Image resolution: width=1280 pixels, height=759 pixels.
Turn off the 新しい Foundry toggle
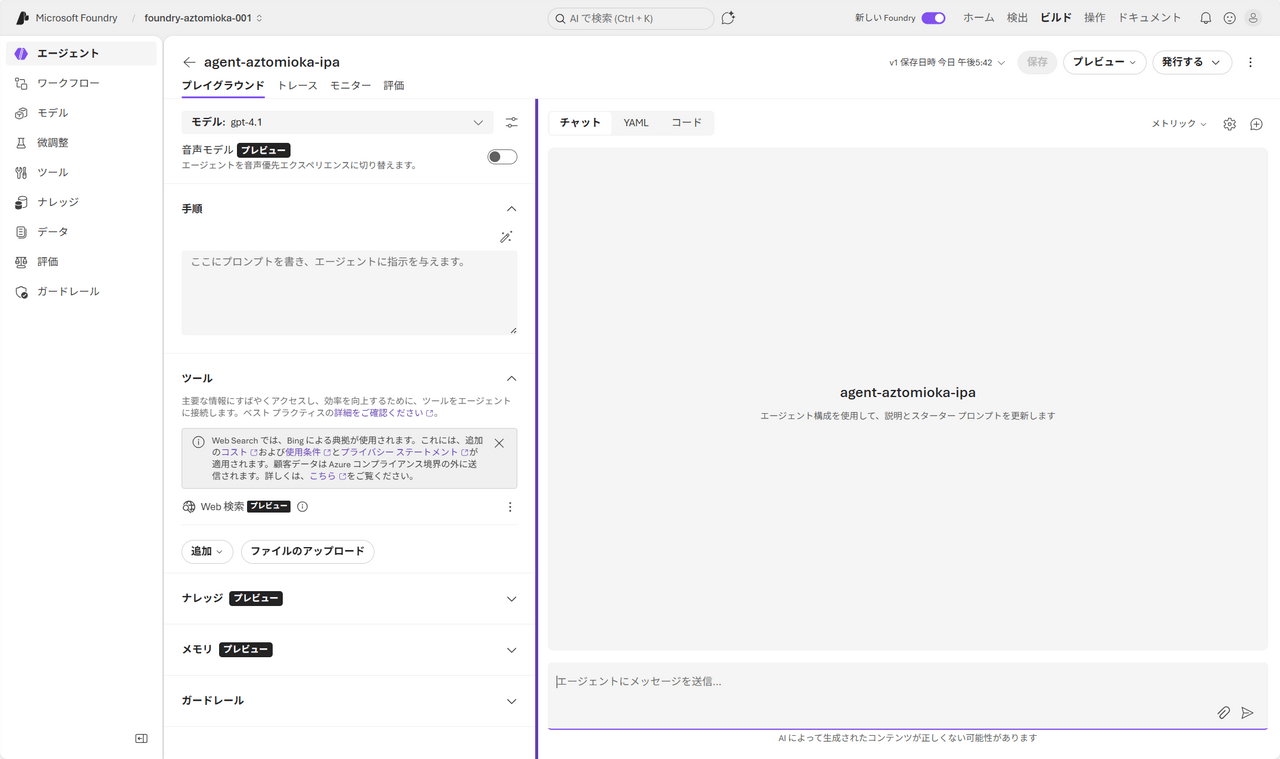point(933,18)
